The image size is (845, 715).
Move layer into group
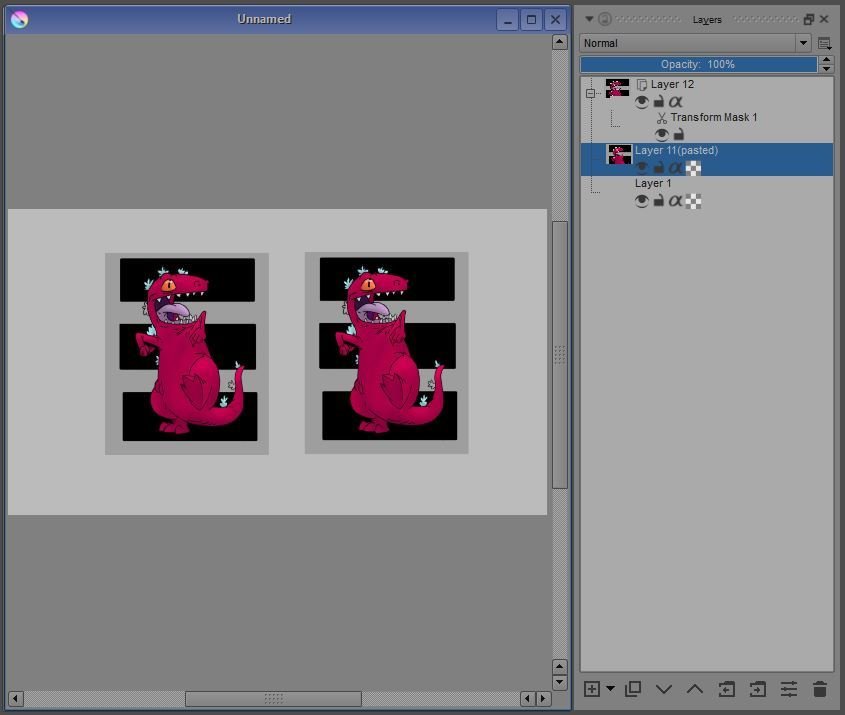click(758, 689)
